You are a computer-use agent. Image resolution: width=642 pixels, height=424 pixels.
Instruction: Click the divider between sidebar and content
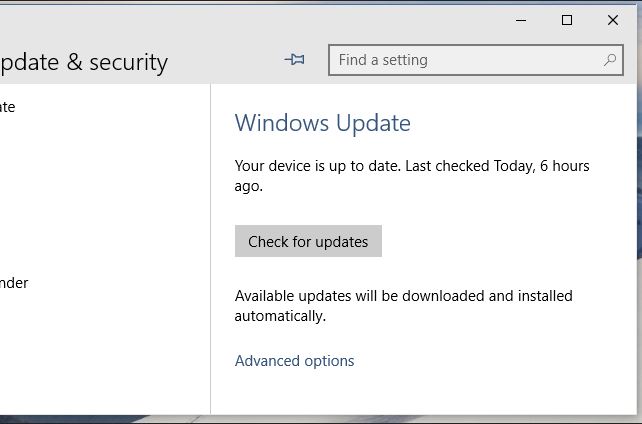[x=210, y=249]
